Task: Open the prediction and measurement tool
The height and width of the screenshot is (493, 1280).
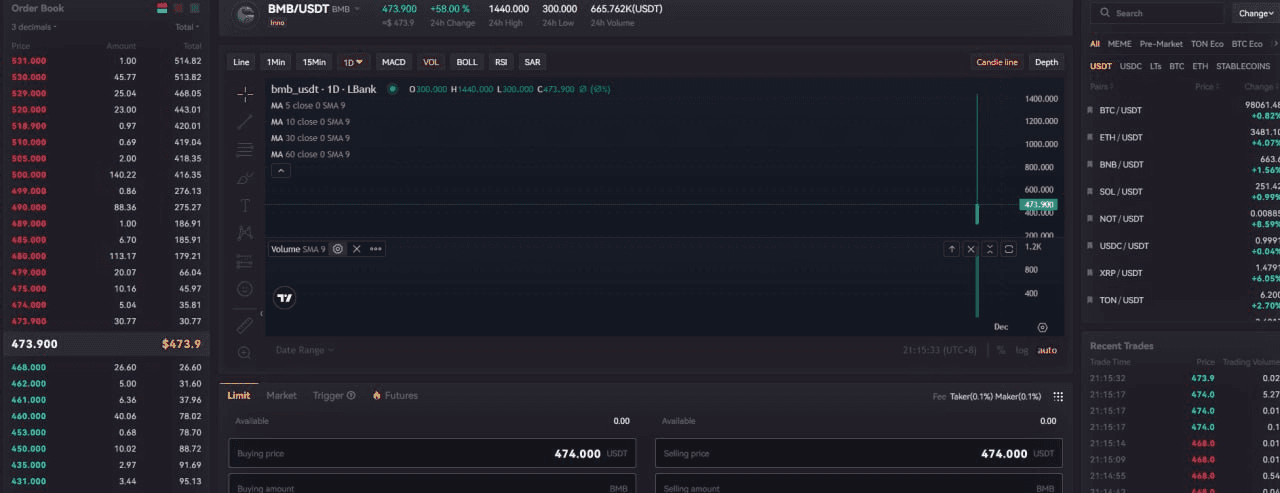Action: tap(245, 261)
